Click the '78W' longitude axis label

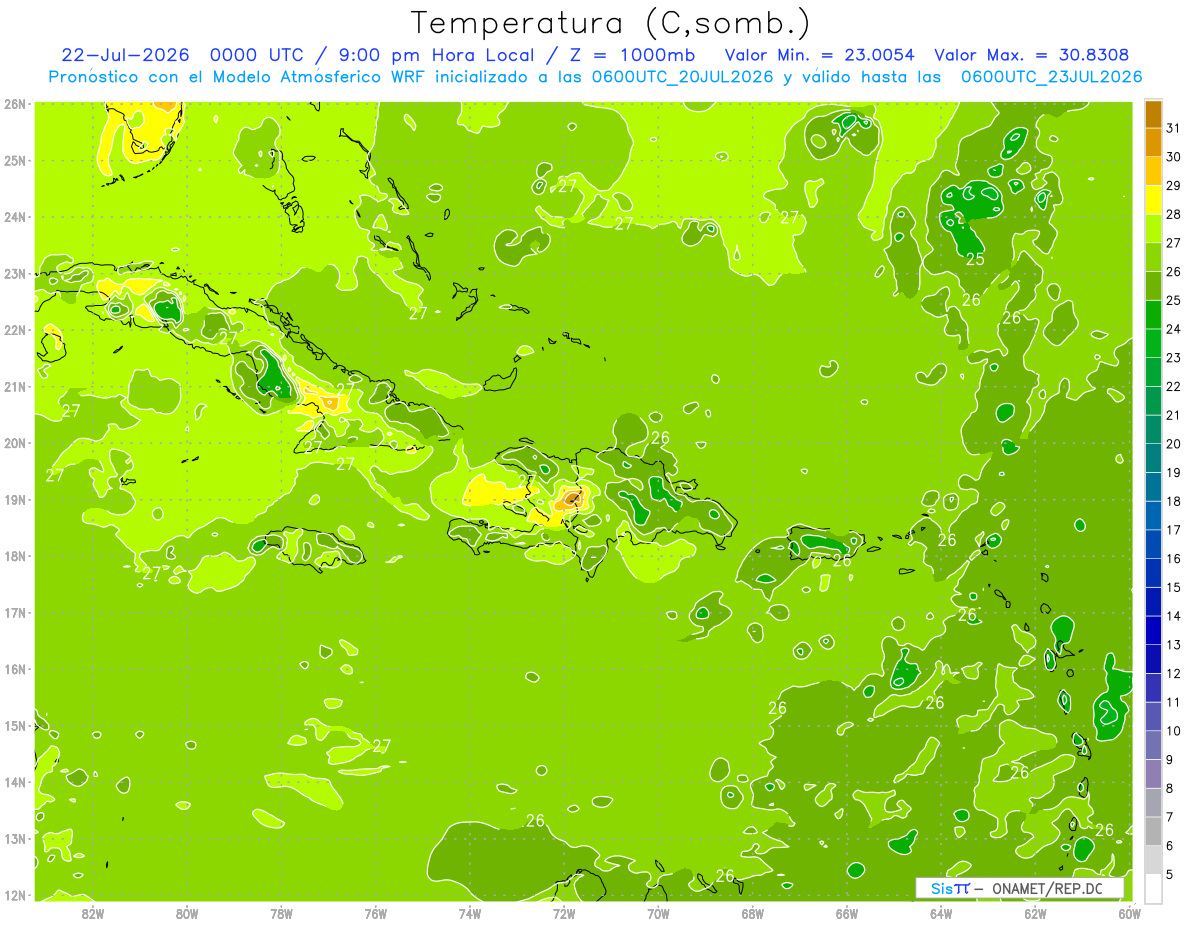[x=281, y=913]
